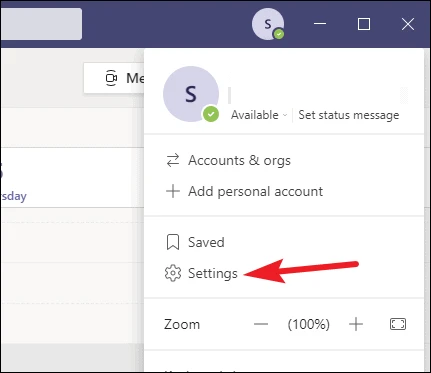Click the (100%) zoom reset value

(x=308, y=324)
